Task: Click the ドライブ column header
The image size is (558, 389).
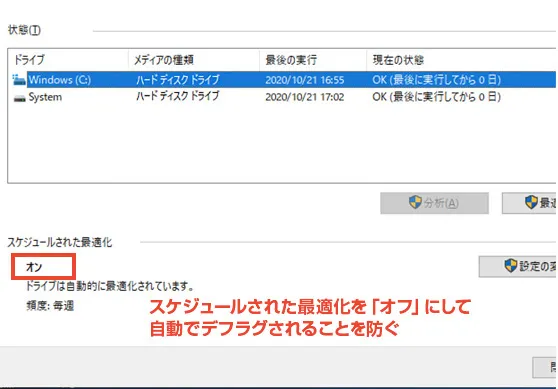Action: point(29,59)
